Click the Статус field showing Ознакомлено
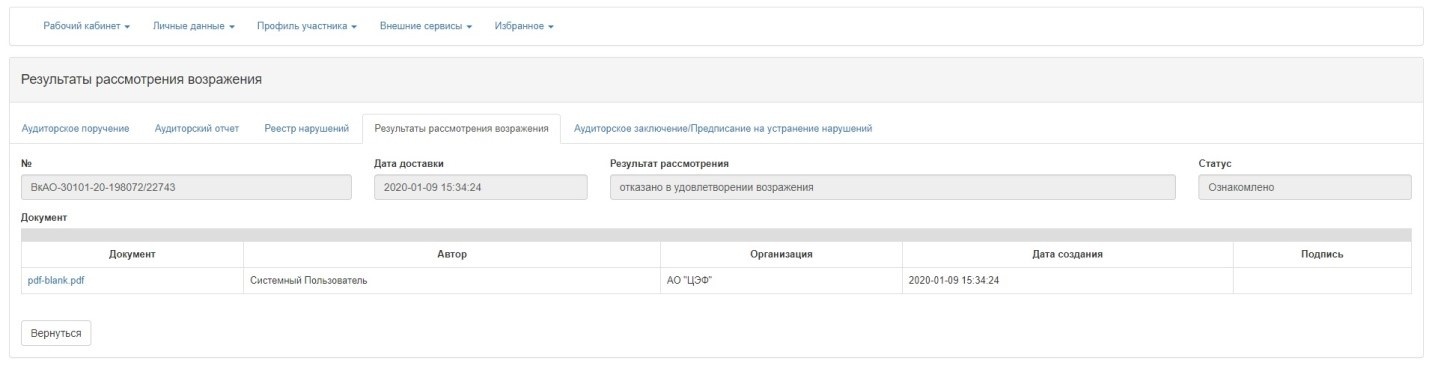The width and height of the screenshot is (1429, 372). (x=1305, y=187)
